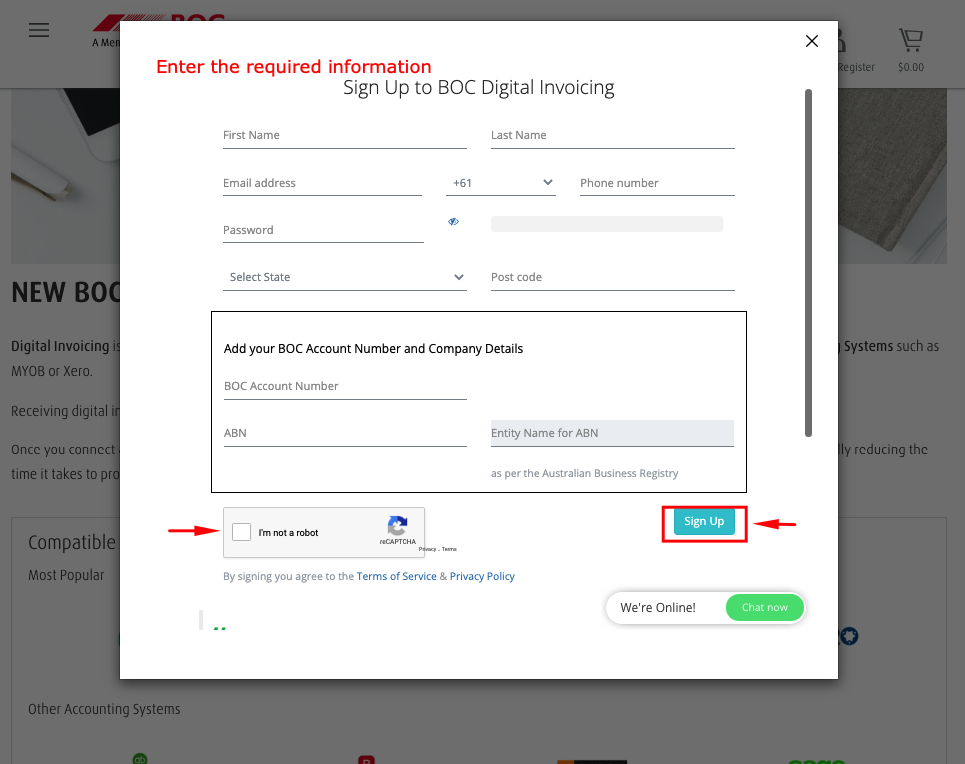This screenshot has height=764, width=965.
Task: Click the Entity Name for ABN field
Action: coord(612,433)
